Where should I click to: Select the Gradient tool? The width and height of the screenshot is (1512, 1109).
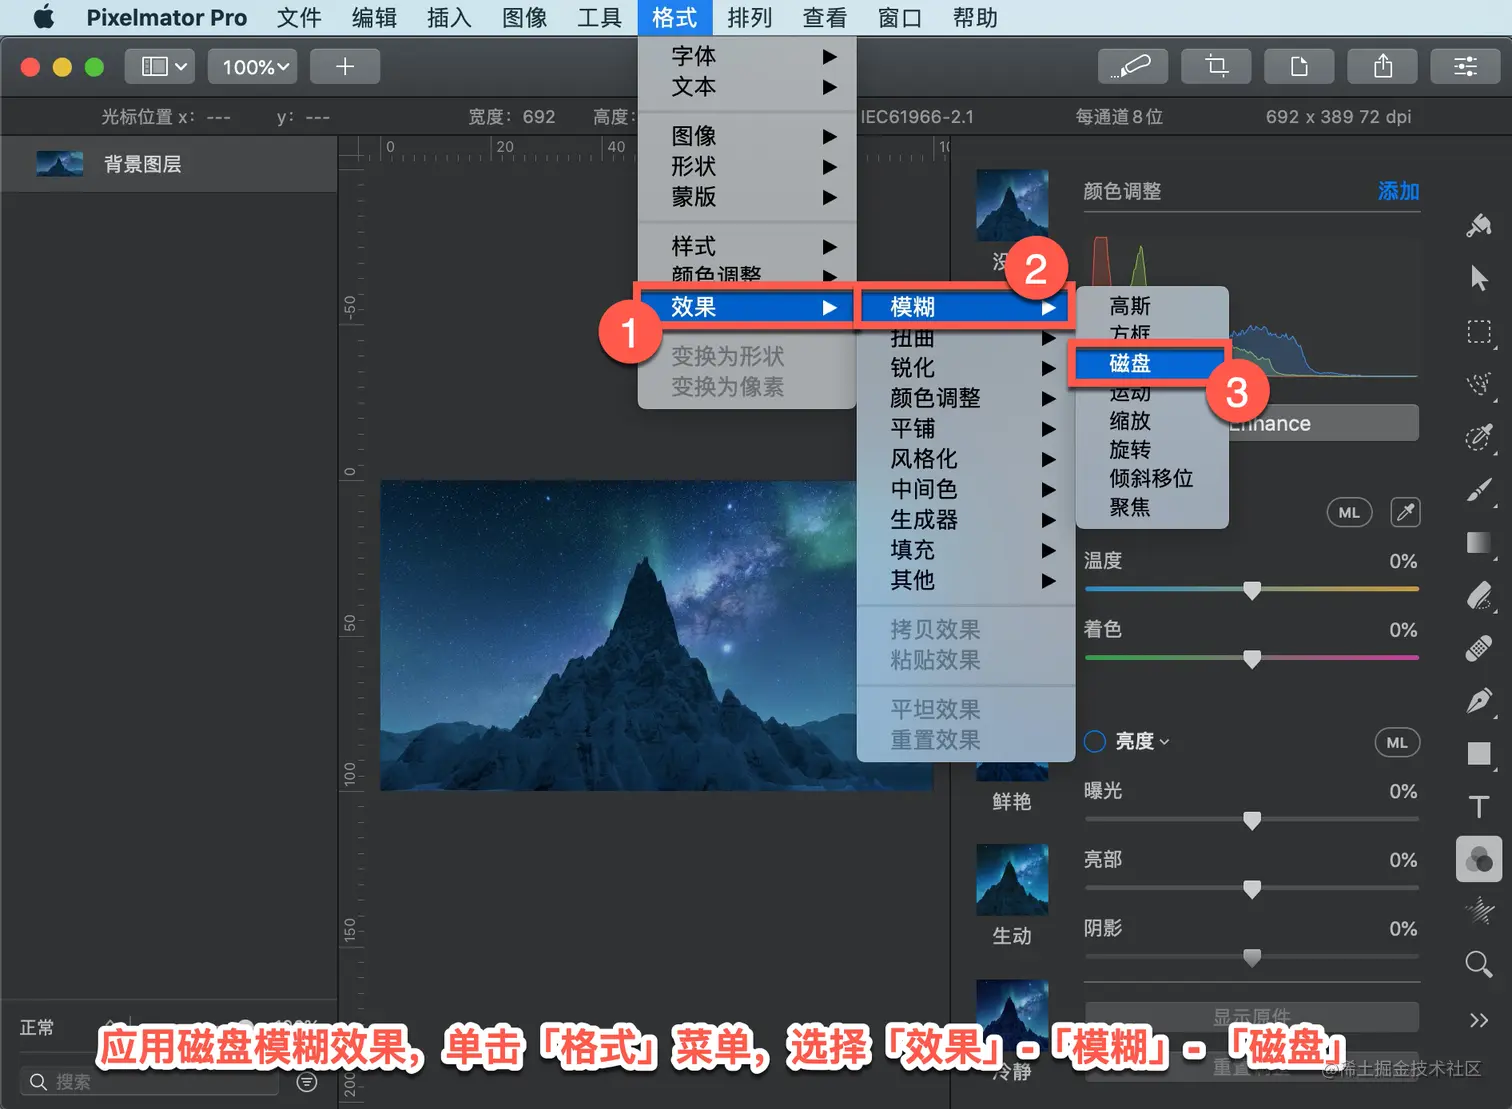click(1479, 543)
